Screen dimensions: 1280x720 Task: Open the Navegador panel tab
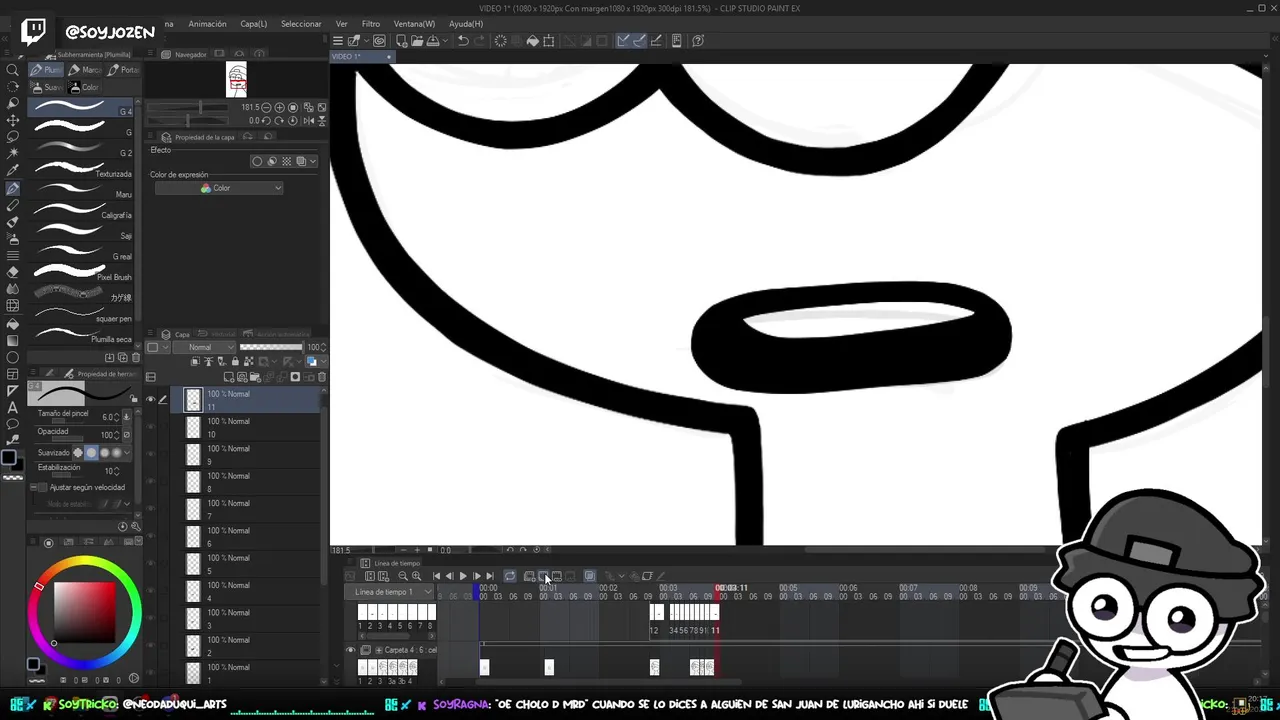click(x=184, y=54)
